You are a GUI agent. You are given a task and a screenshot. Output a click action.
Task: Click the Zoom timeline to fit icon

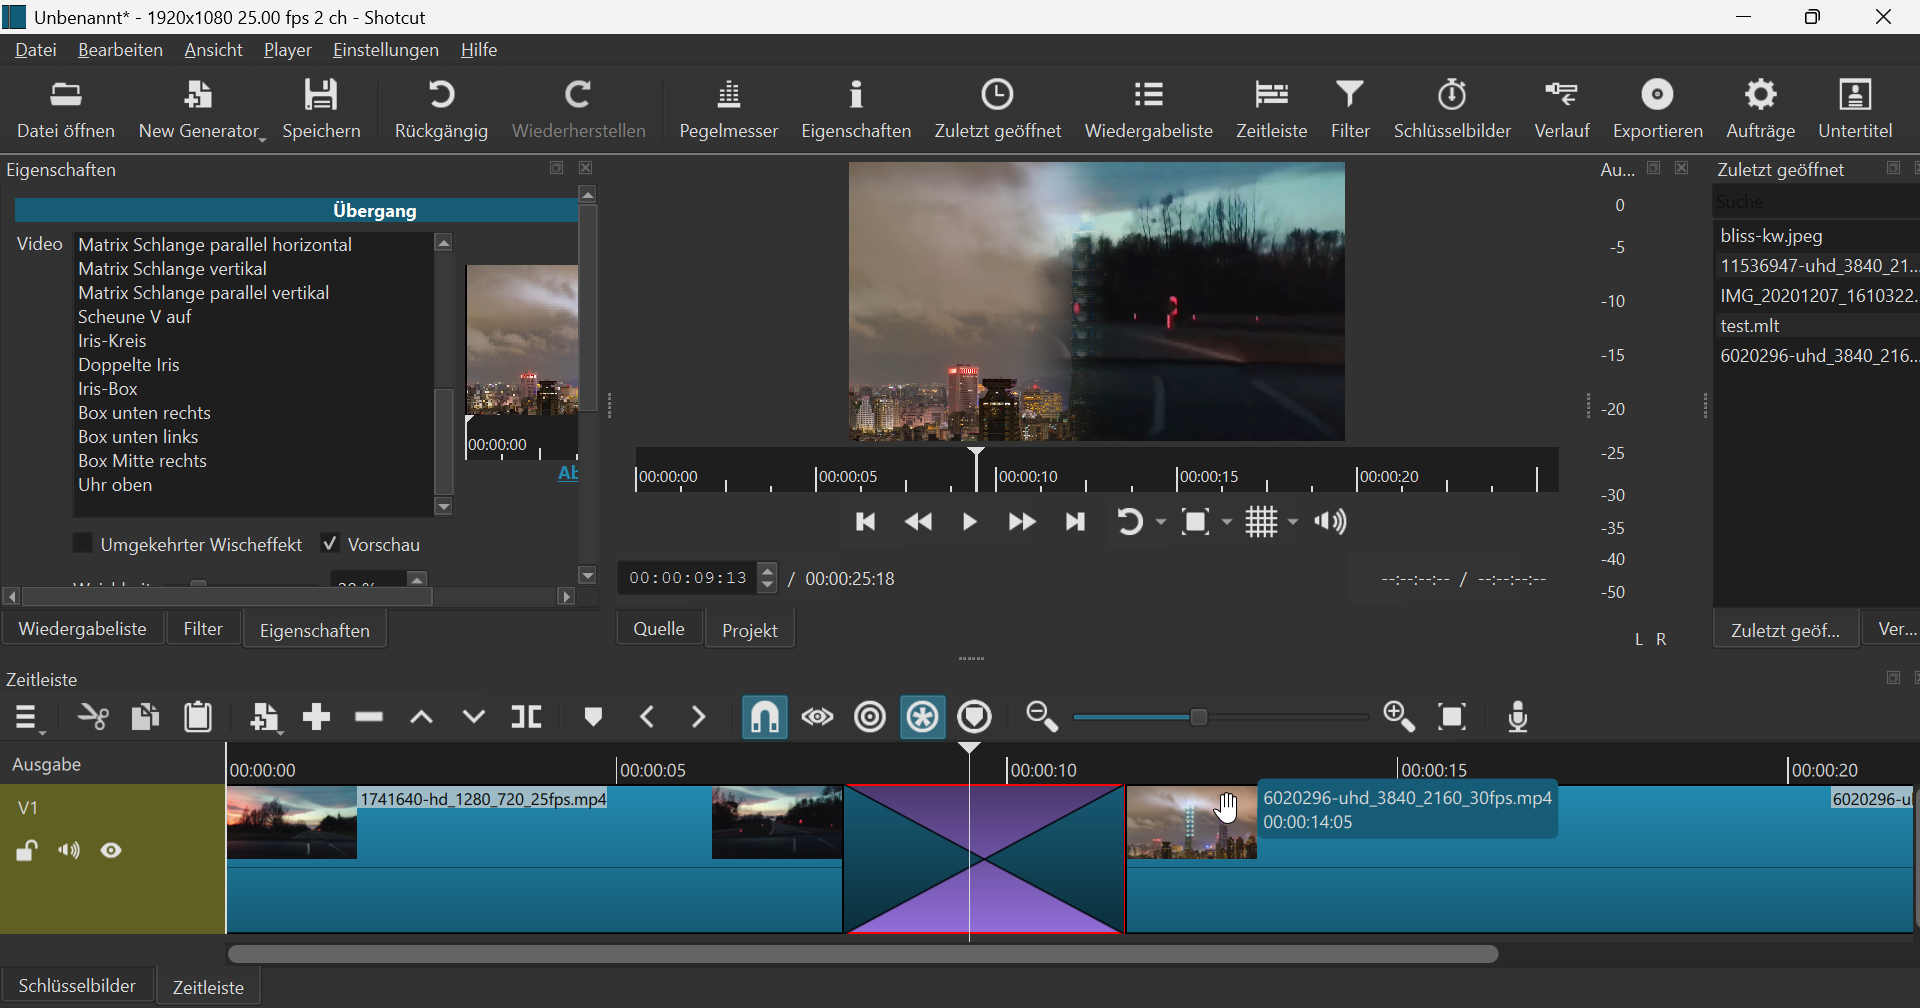1452,717
